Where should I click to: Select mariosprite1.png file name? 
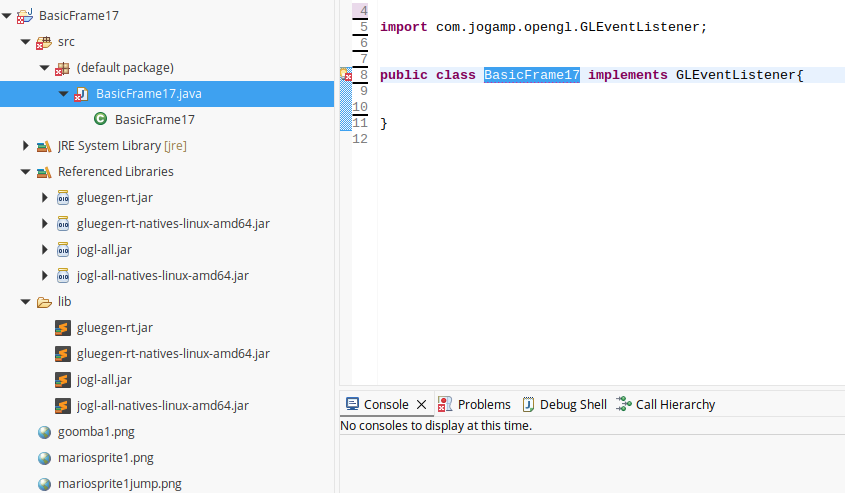pyautogui.click(x=106, y=457)
